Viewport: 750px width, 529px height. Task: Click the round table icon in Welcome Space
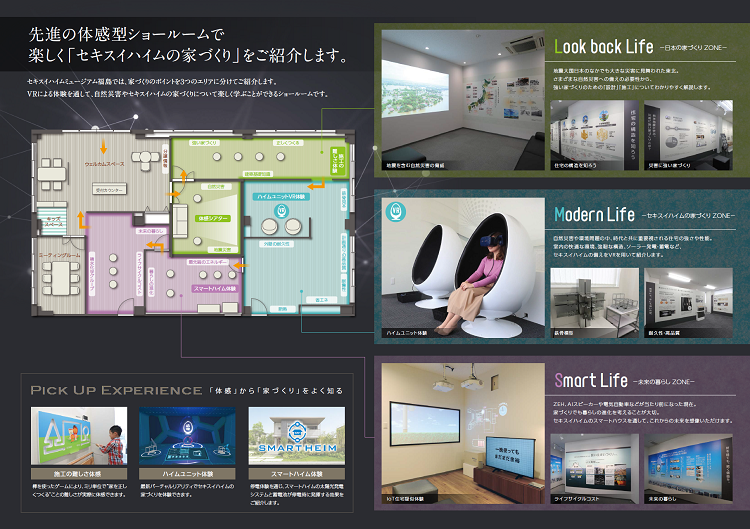click(145, 160)
